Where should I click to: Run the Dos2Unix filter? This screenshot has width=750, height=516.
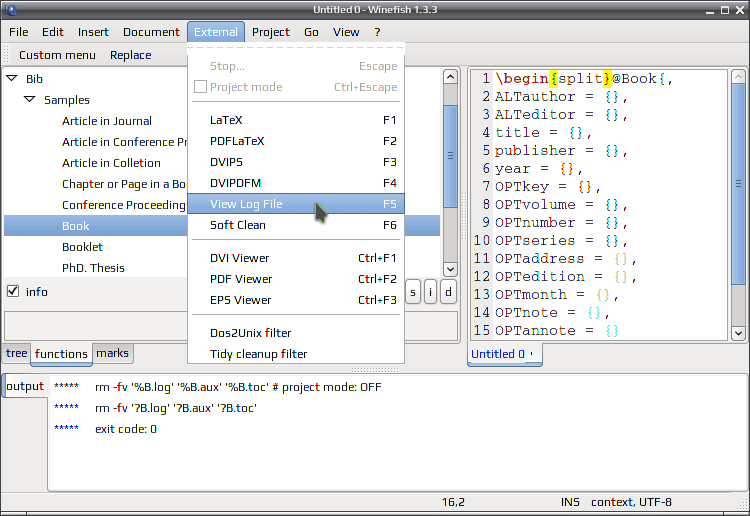coord(296,333)
